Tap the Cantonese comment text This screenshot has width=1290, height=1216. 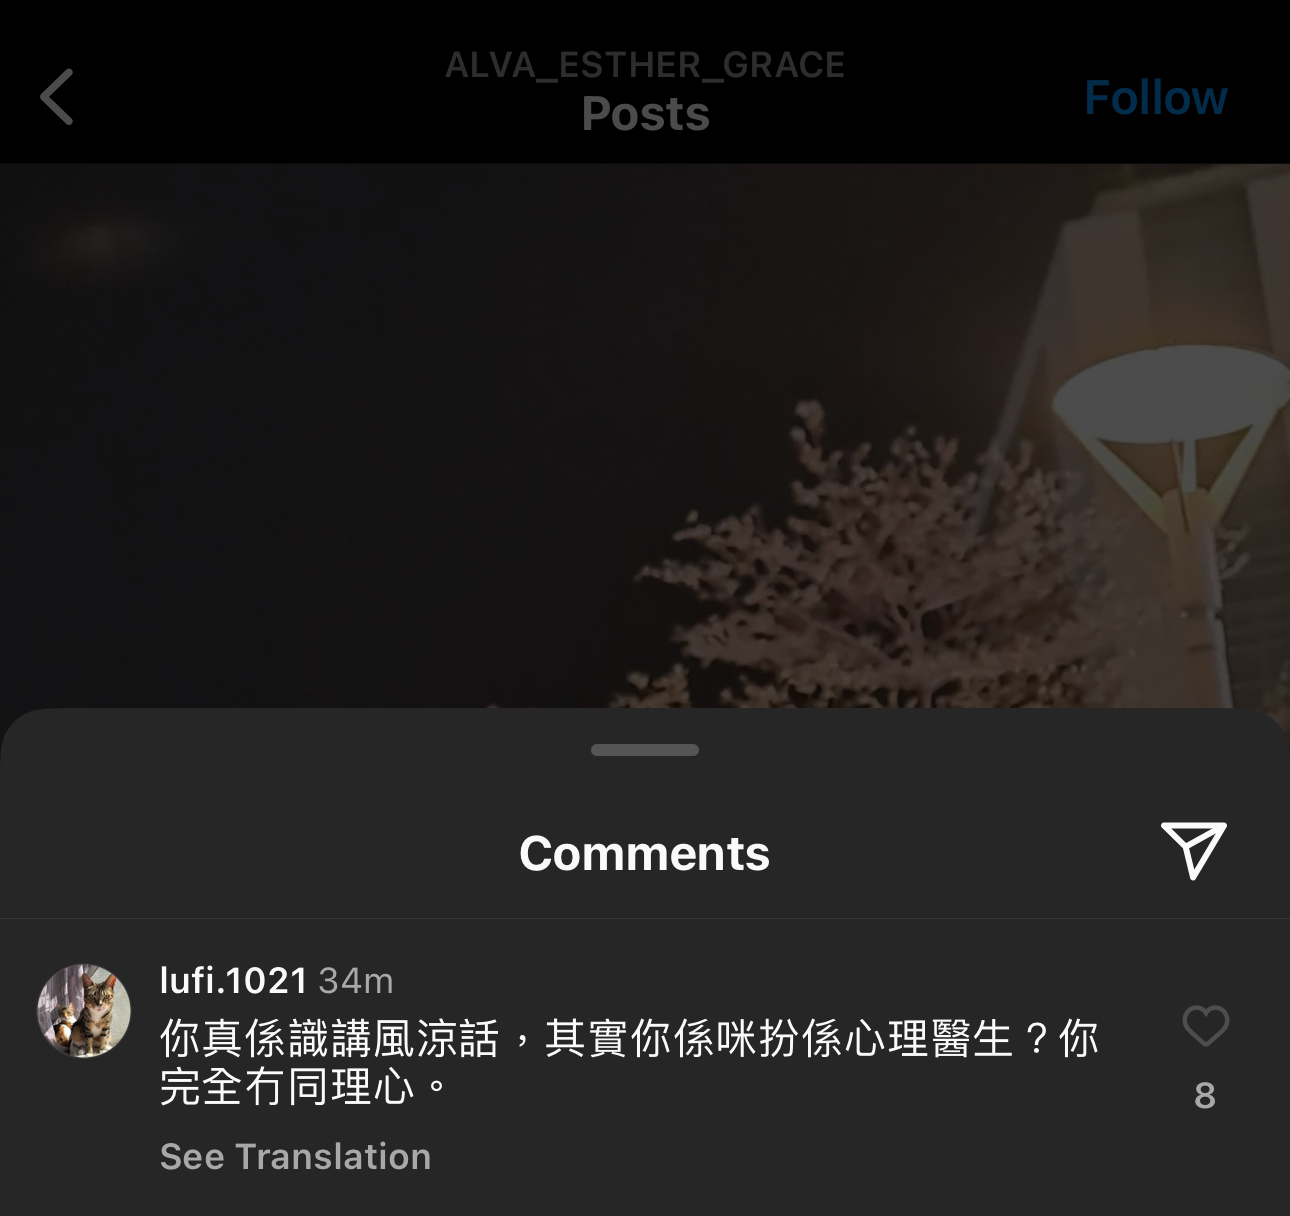629,1062
